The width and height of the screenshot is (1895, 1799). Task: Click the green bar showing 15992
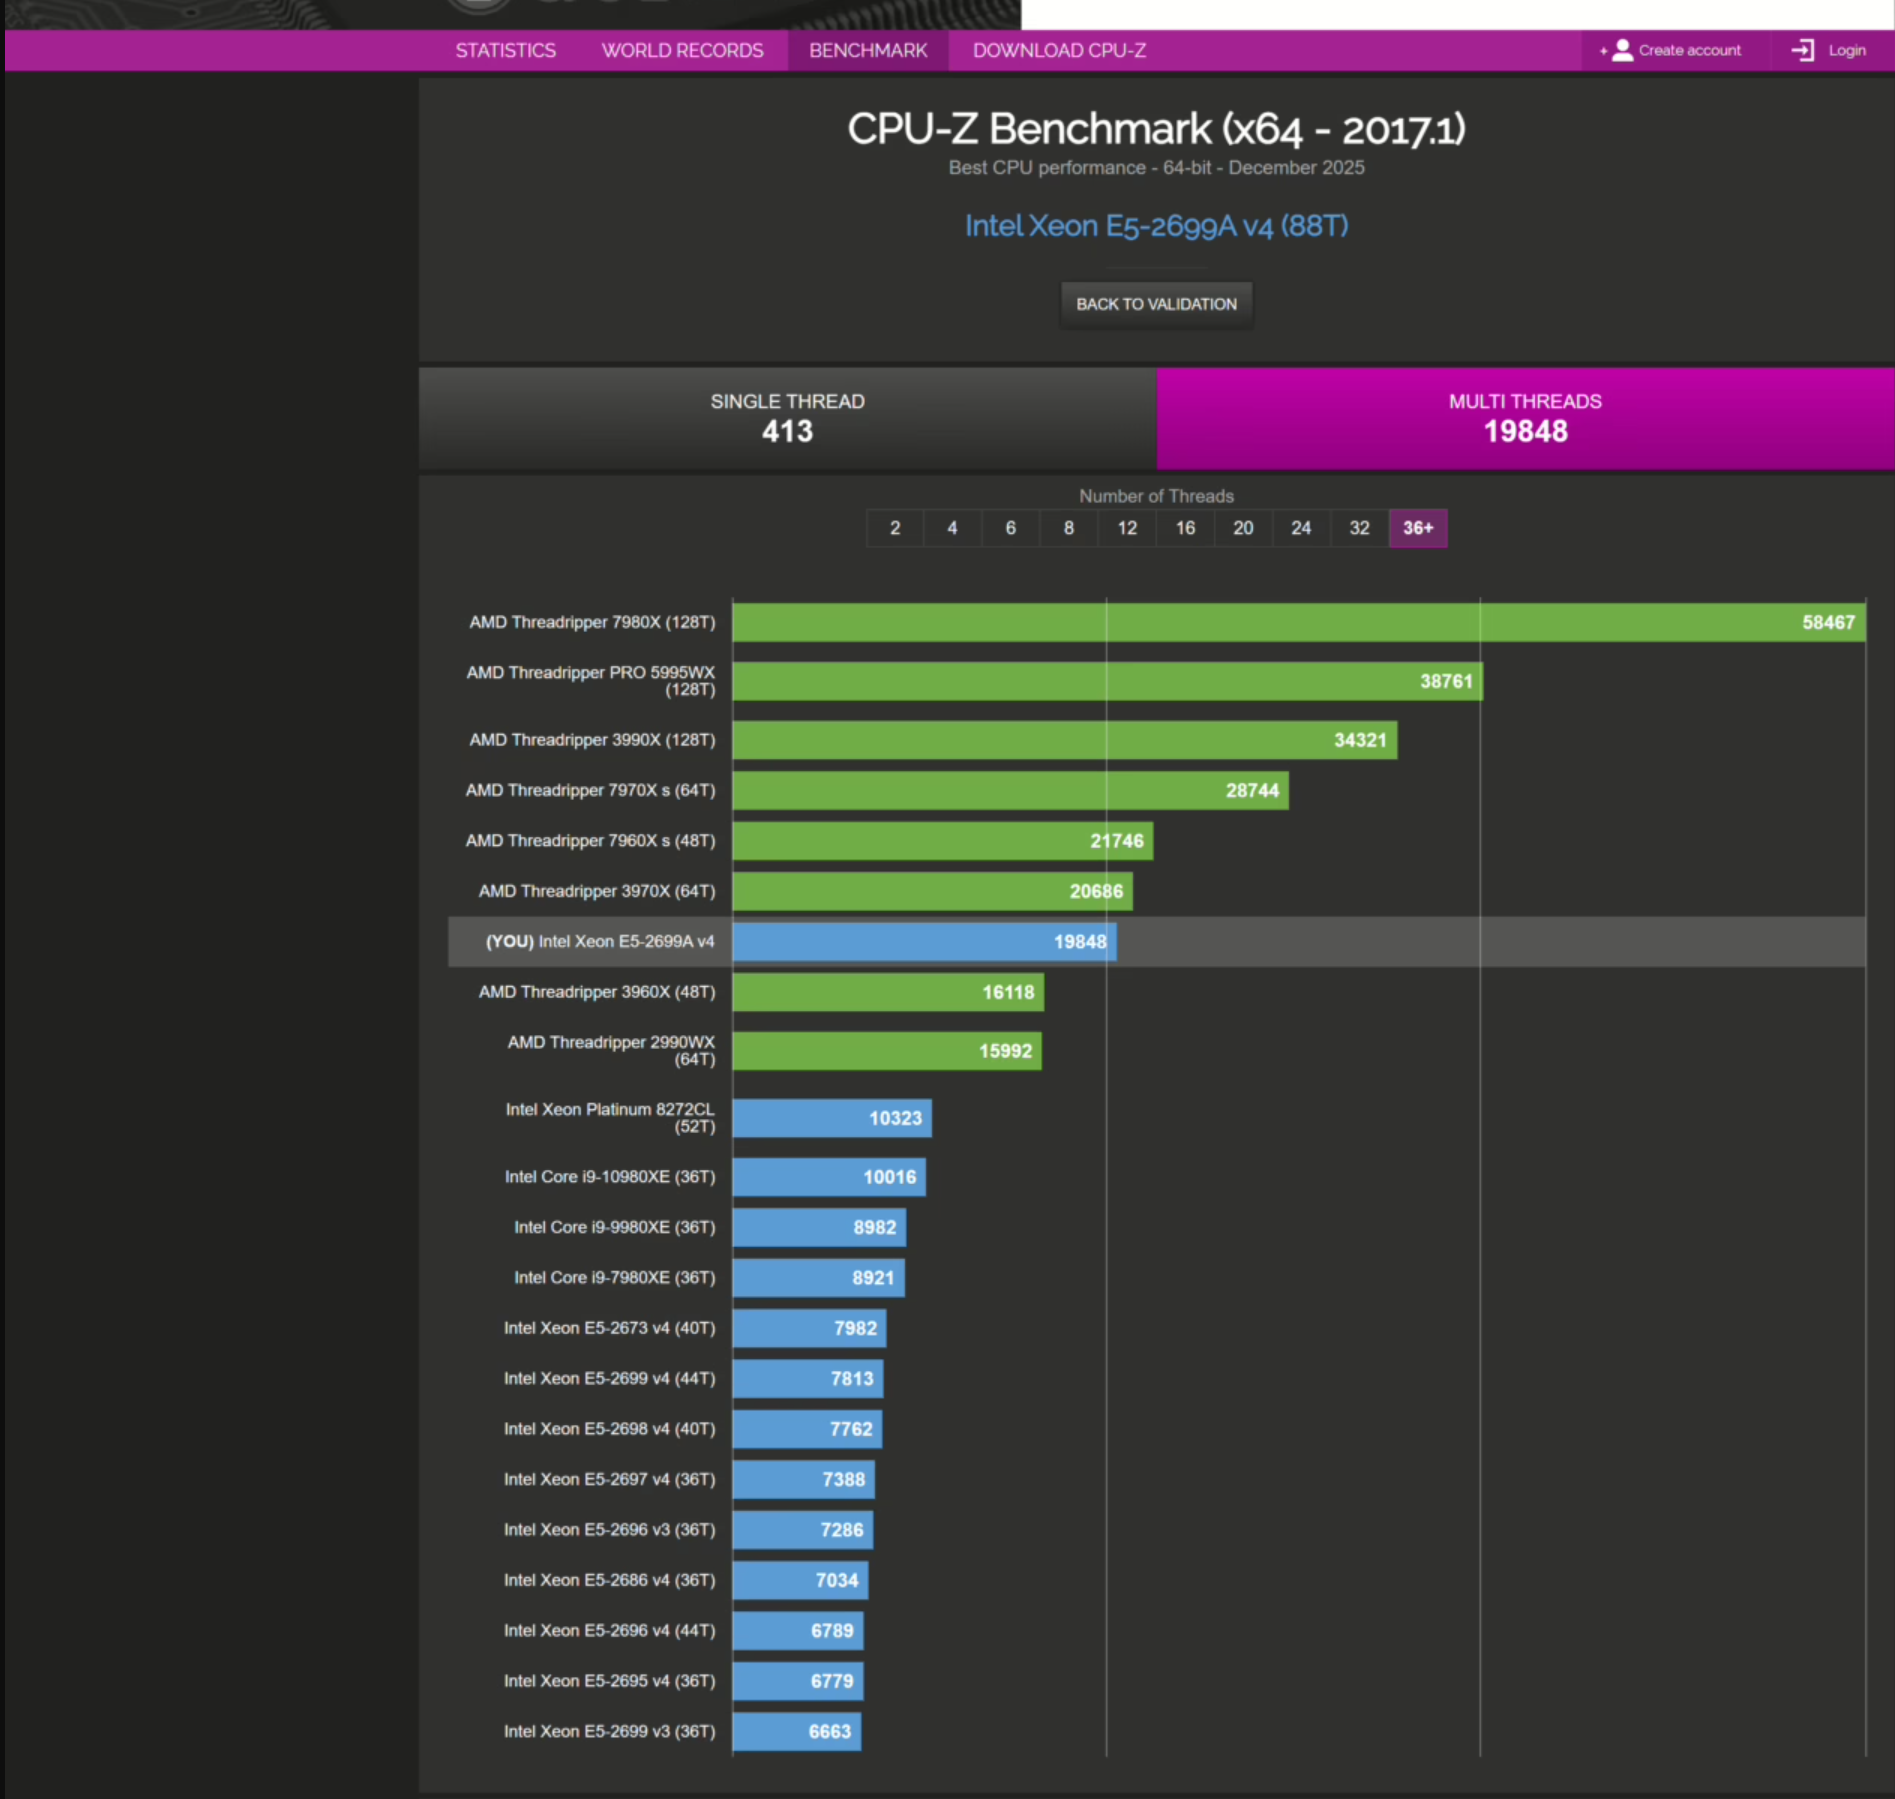(x=887, y=1051)
